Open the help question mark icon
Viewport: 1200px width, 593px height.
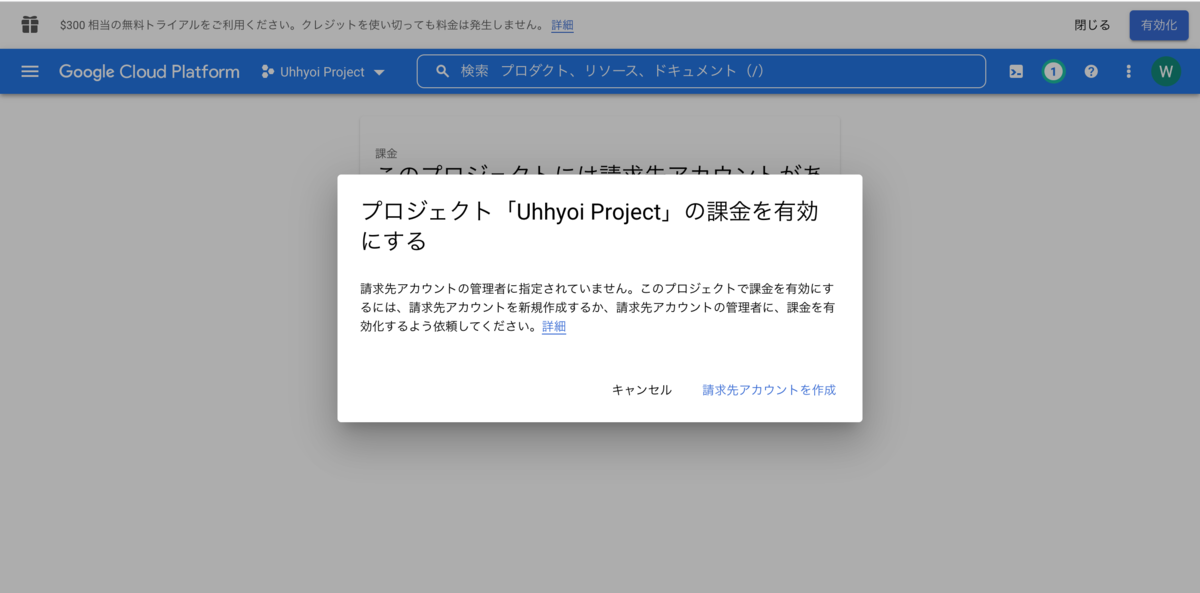(x=1091, y=72)
